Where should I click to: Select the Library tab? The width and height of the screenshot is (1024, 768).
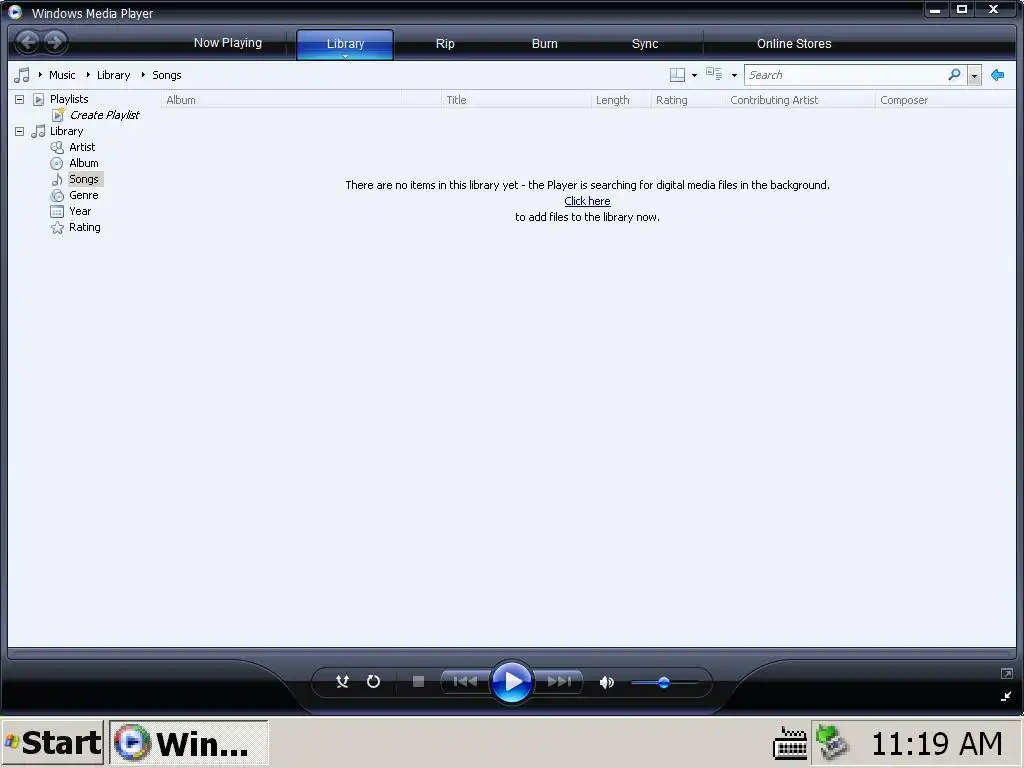pyautogui.click(x=345, y=43)
